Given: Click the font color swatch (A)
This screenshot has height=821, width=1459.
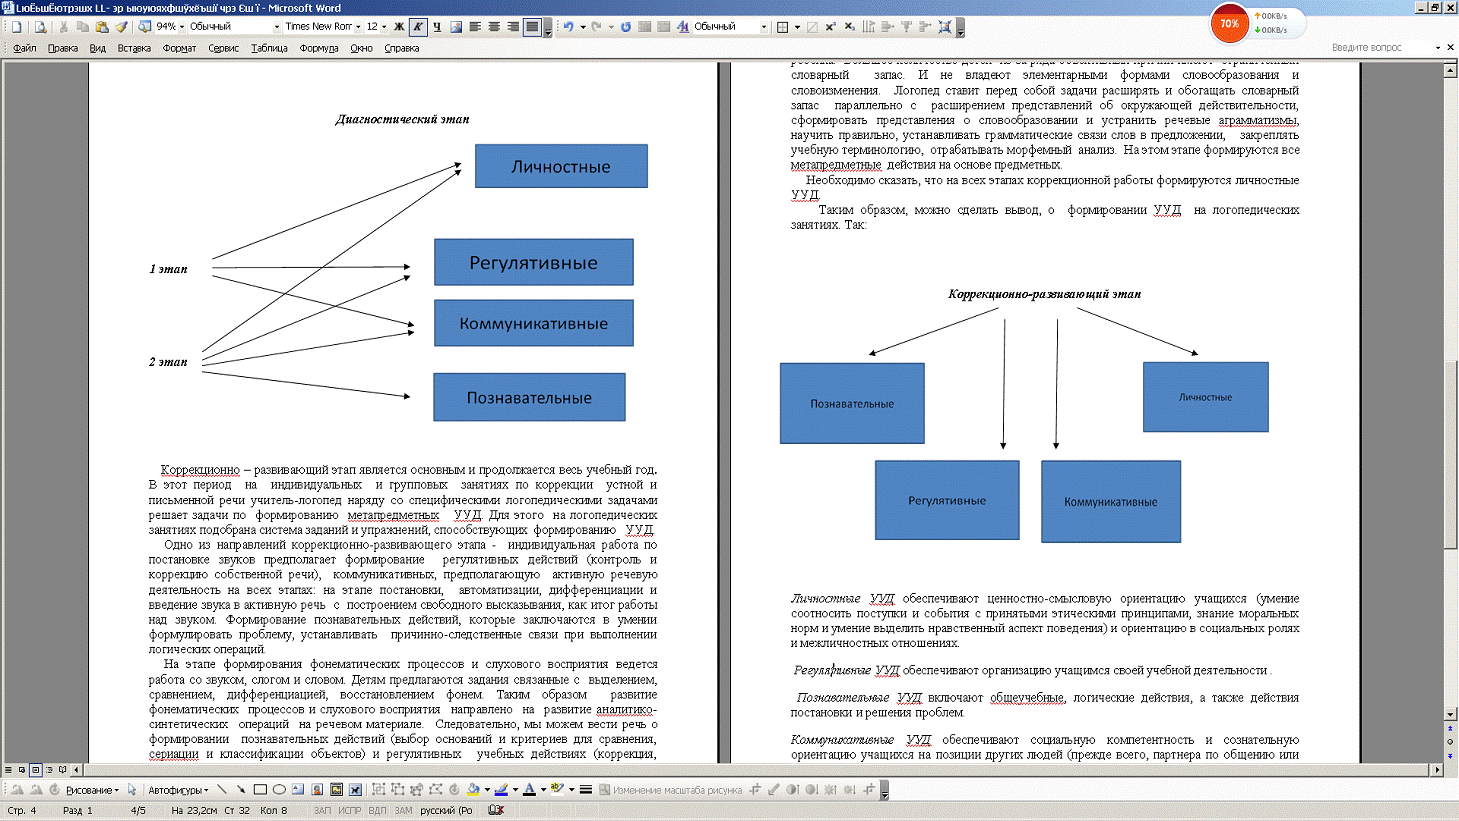Looking at the screenshot, I should [x=529, y=790].
